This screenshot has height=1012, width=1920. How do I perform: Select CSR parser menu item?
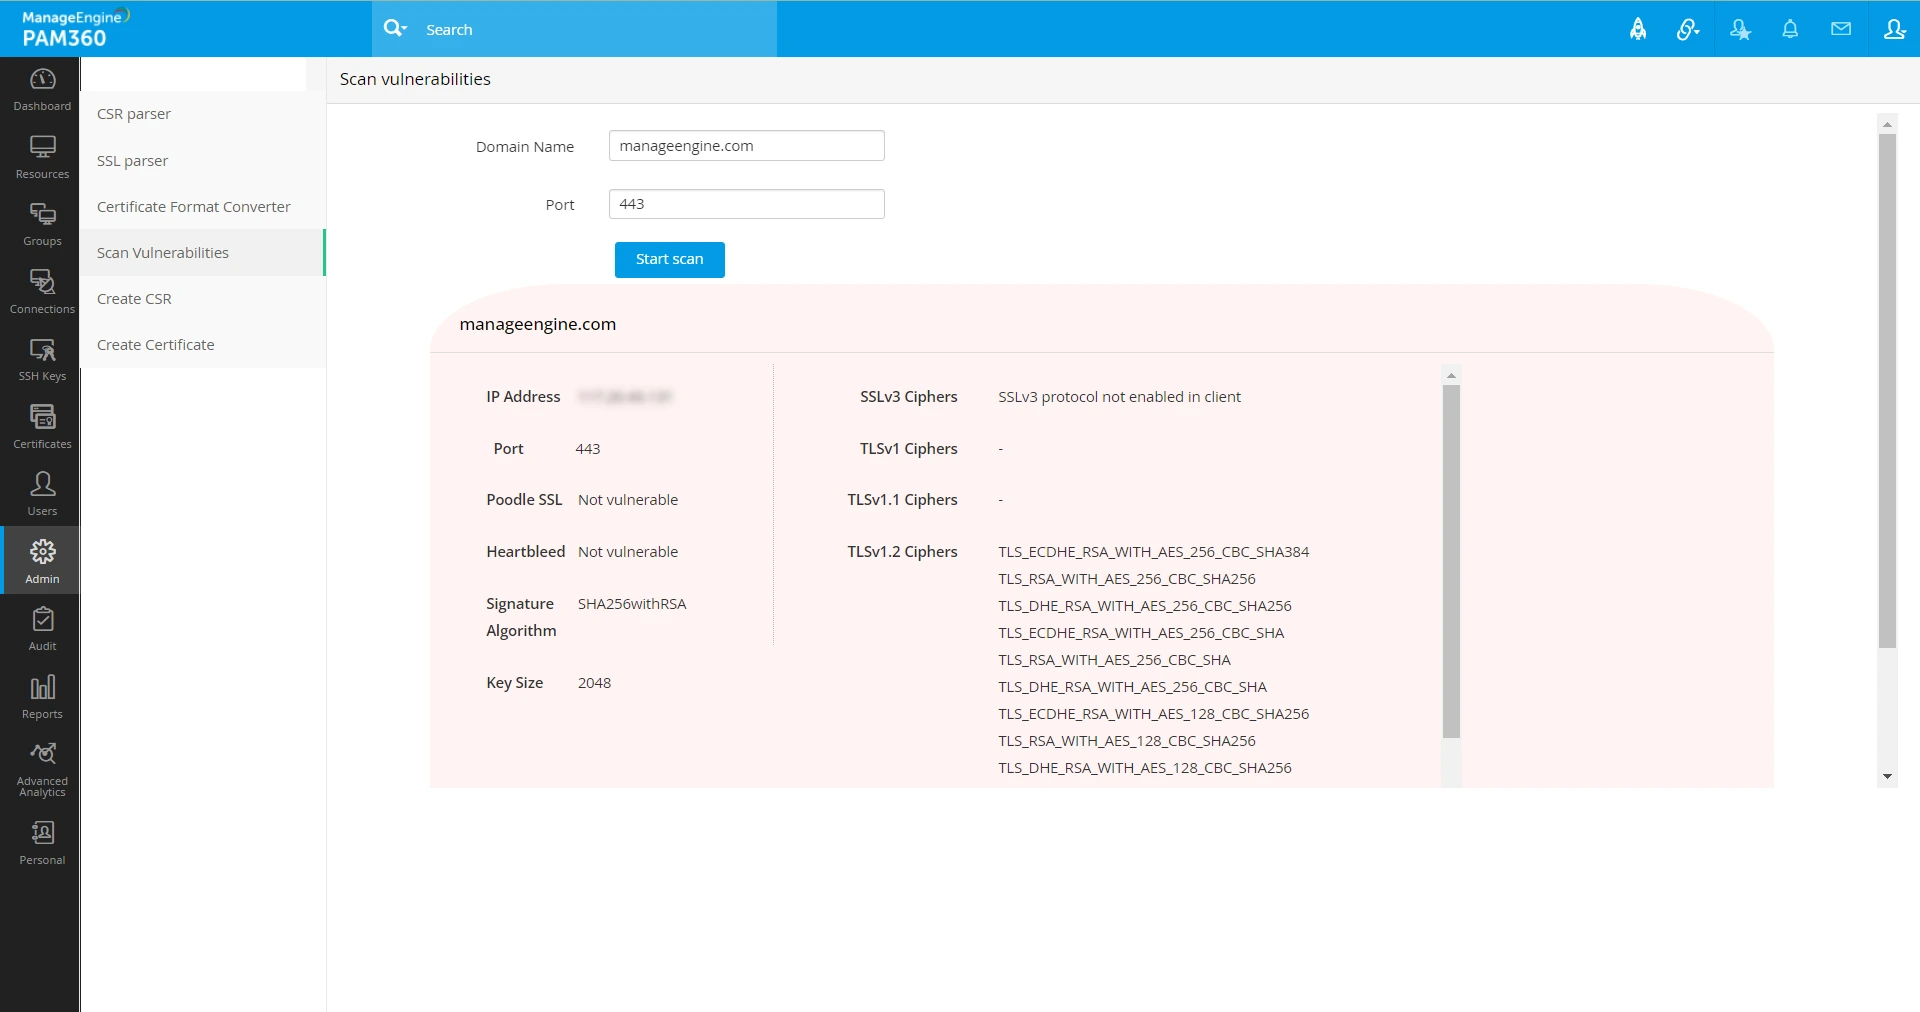pos(134,114)
